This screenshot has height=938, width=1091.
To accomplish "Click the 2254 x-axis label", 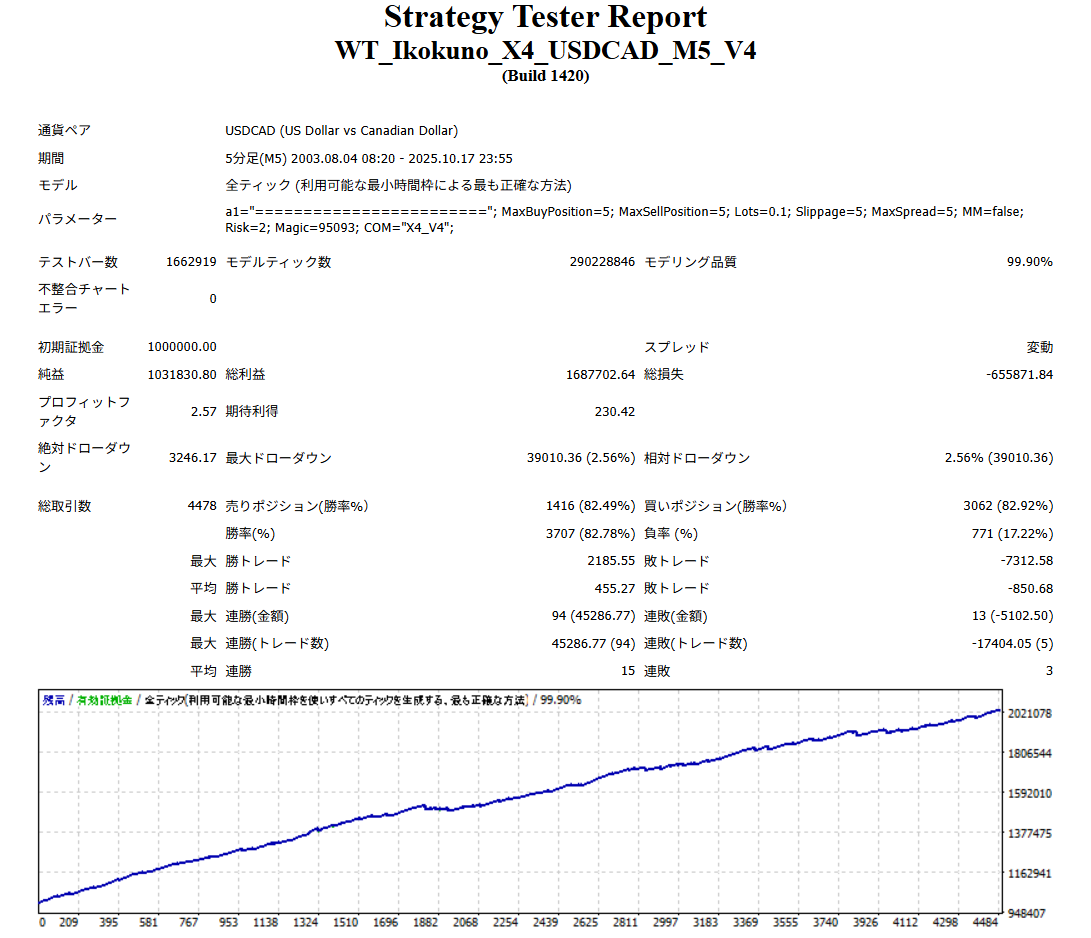I will 507,923.
